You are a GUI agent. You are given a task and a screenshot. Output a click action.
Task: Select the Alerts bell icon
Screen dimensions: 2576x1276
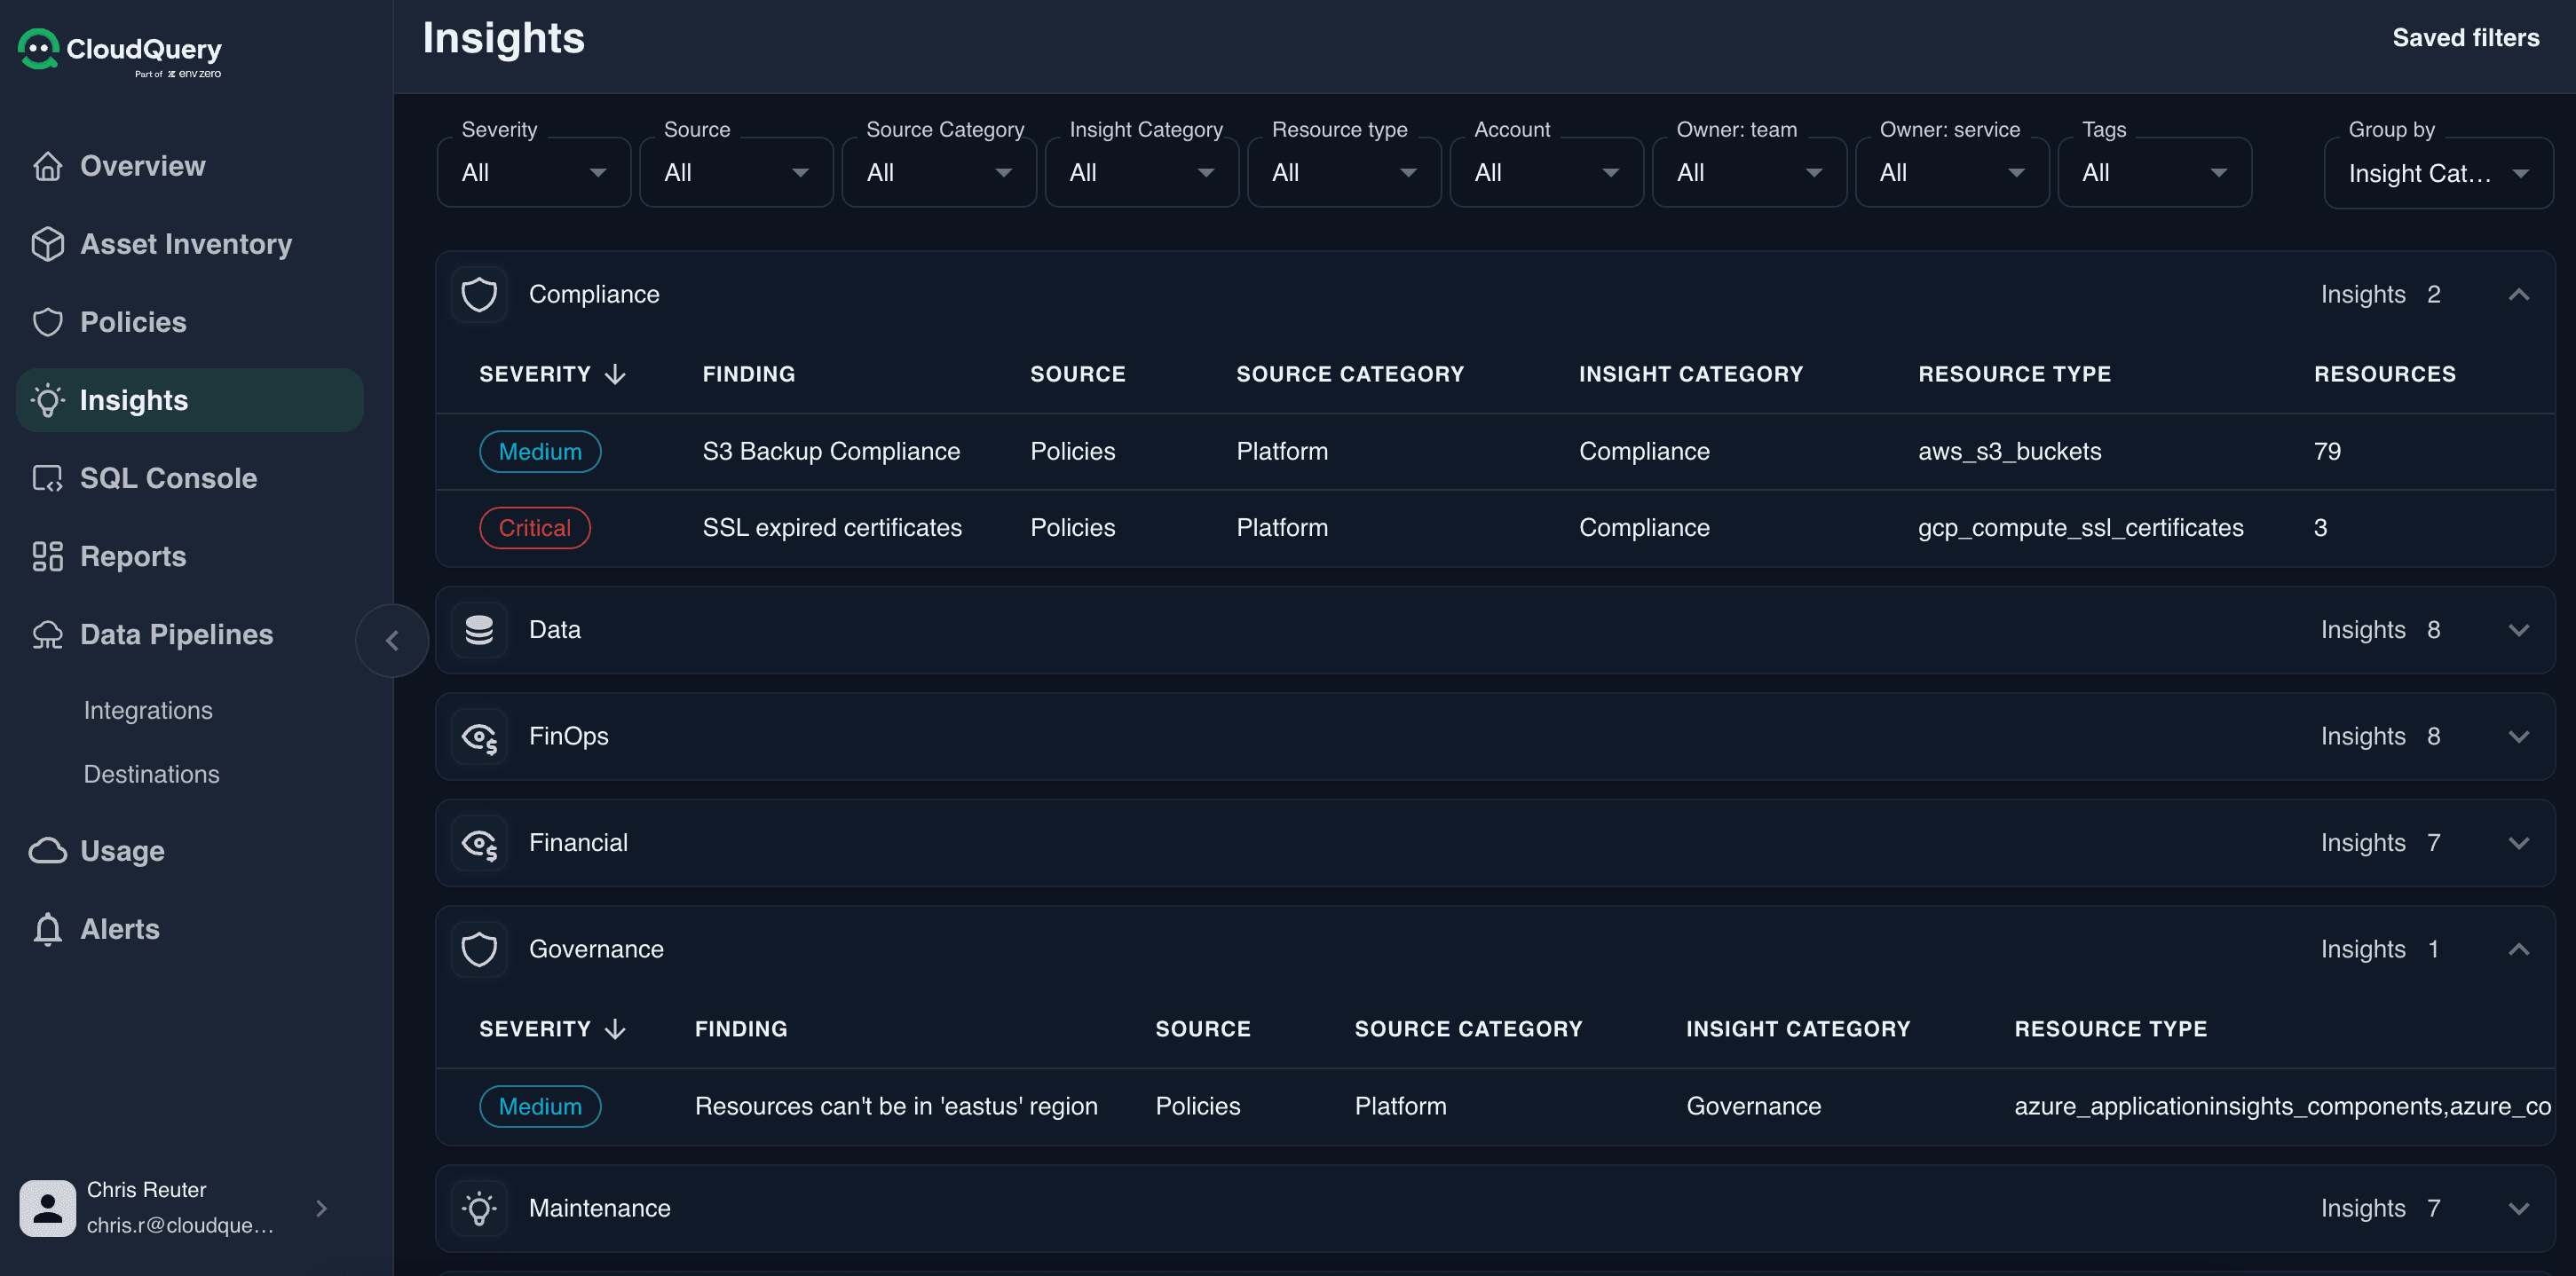pos(47,928)
